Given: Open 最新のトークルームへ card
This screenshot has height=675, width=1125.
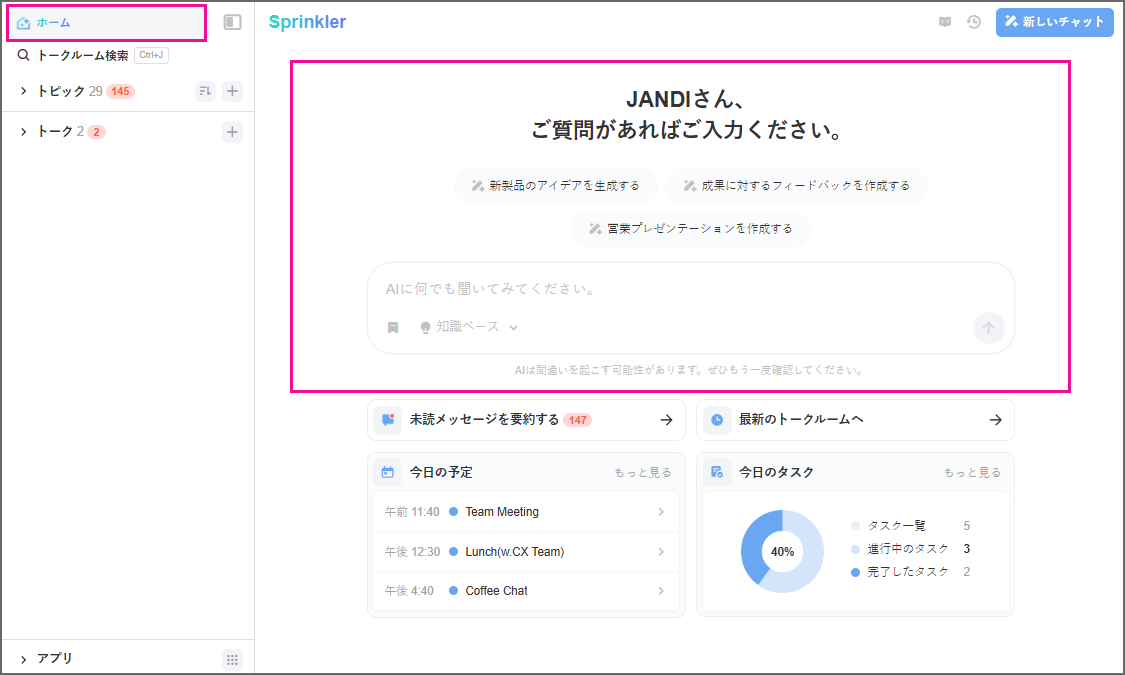Looking at the screenshot, I should tap(855, 420).
